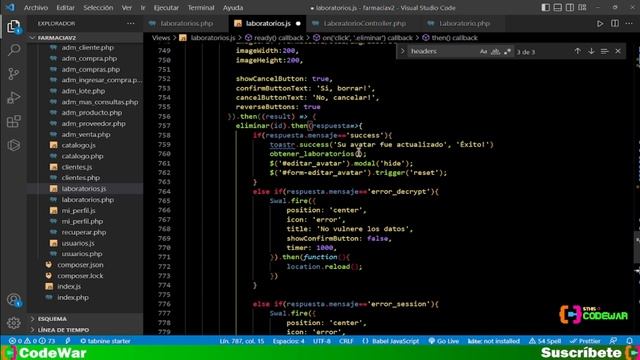Open Run and Debug view
Viewport: 640px width, 360px height.
click(x=13, y=98)
